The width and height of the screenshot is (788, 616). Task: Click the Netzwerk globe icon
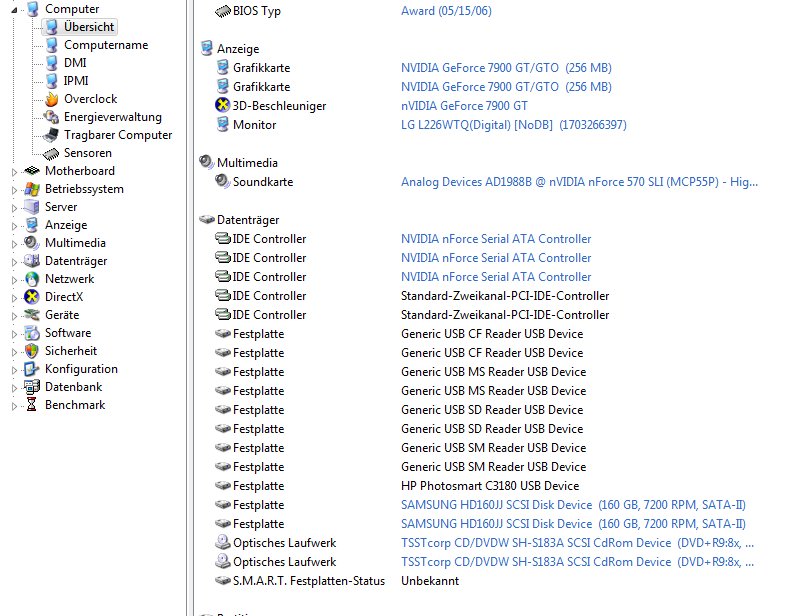point(32,279)
